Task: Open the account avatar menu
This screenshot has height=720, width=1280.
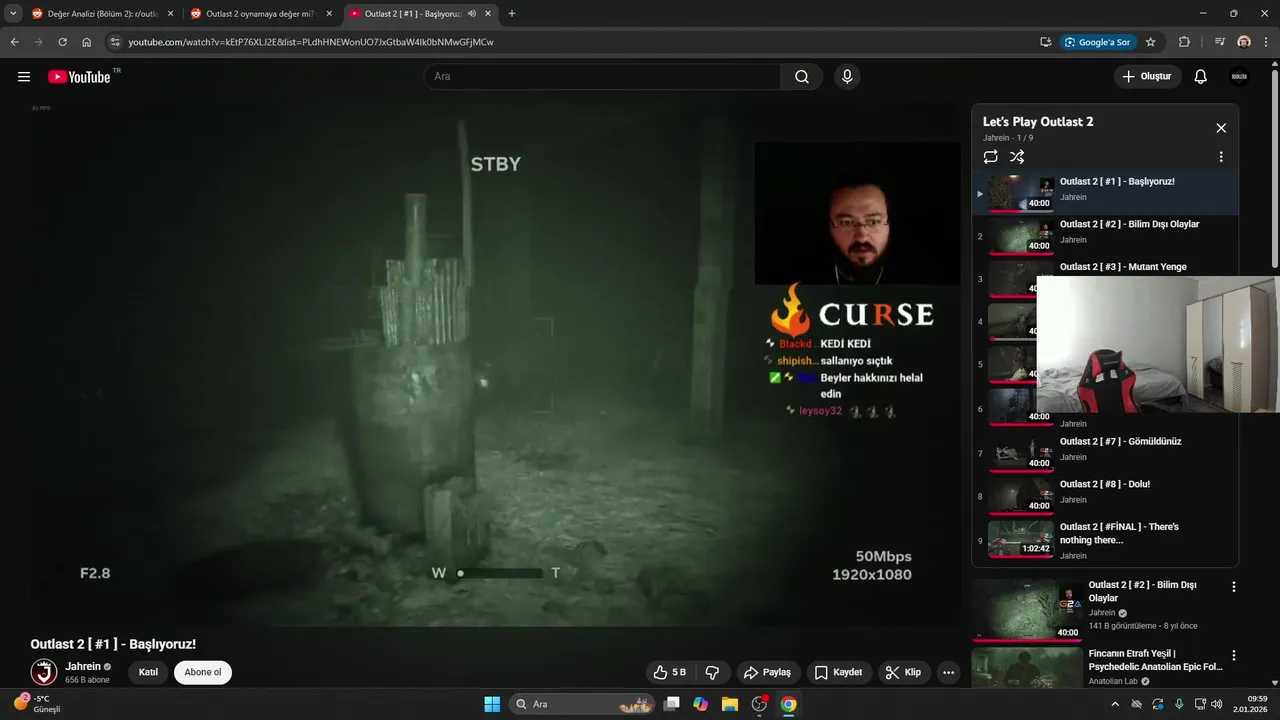Action: pos(1240,77)
